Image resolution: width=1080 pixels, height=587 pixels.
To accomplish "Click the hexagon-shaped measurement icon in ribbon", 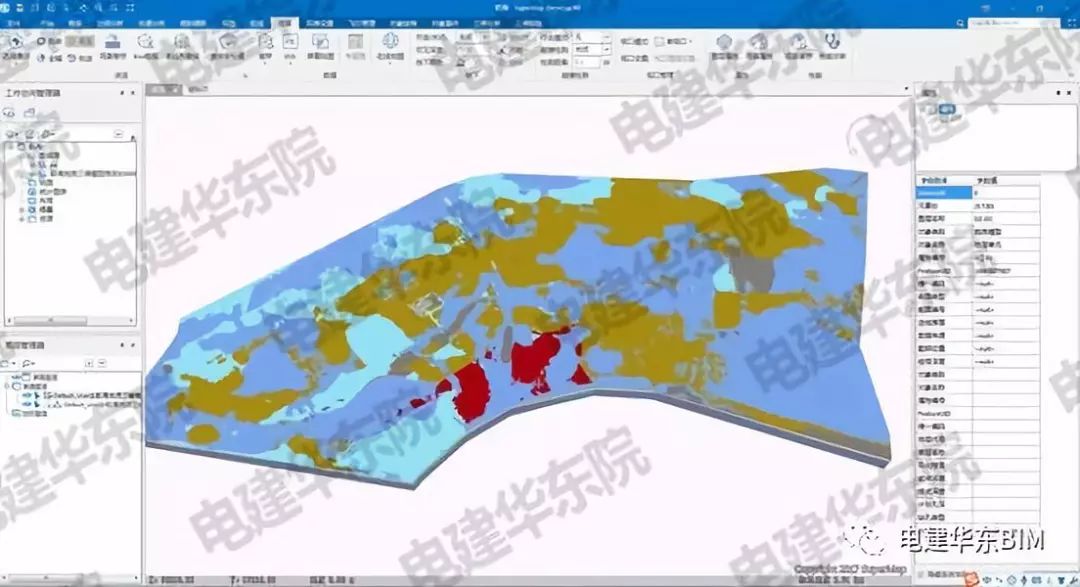I will tap(724, 43).
